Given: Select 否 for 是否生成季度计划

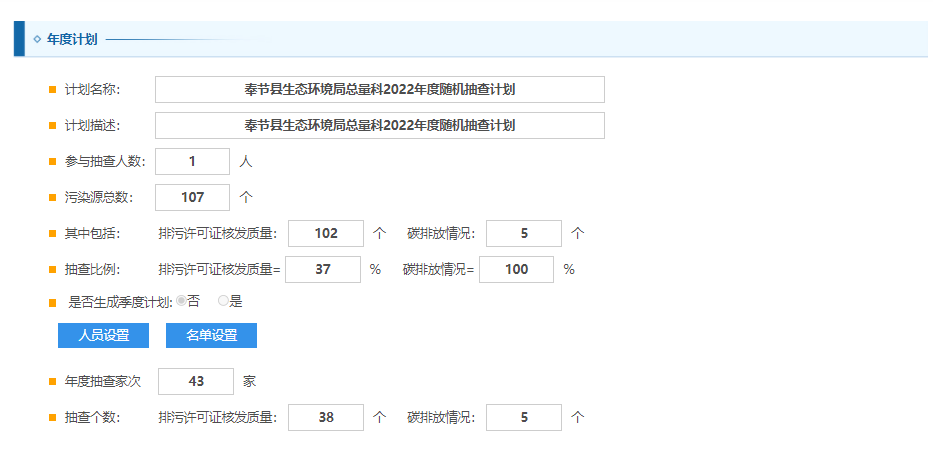Looking at the screenshot, I should [x=181, y=302].
